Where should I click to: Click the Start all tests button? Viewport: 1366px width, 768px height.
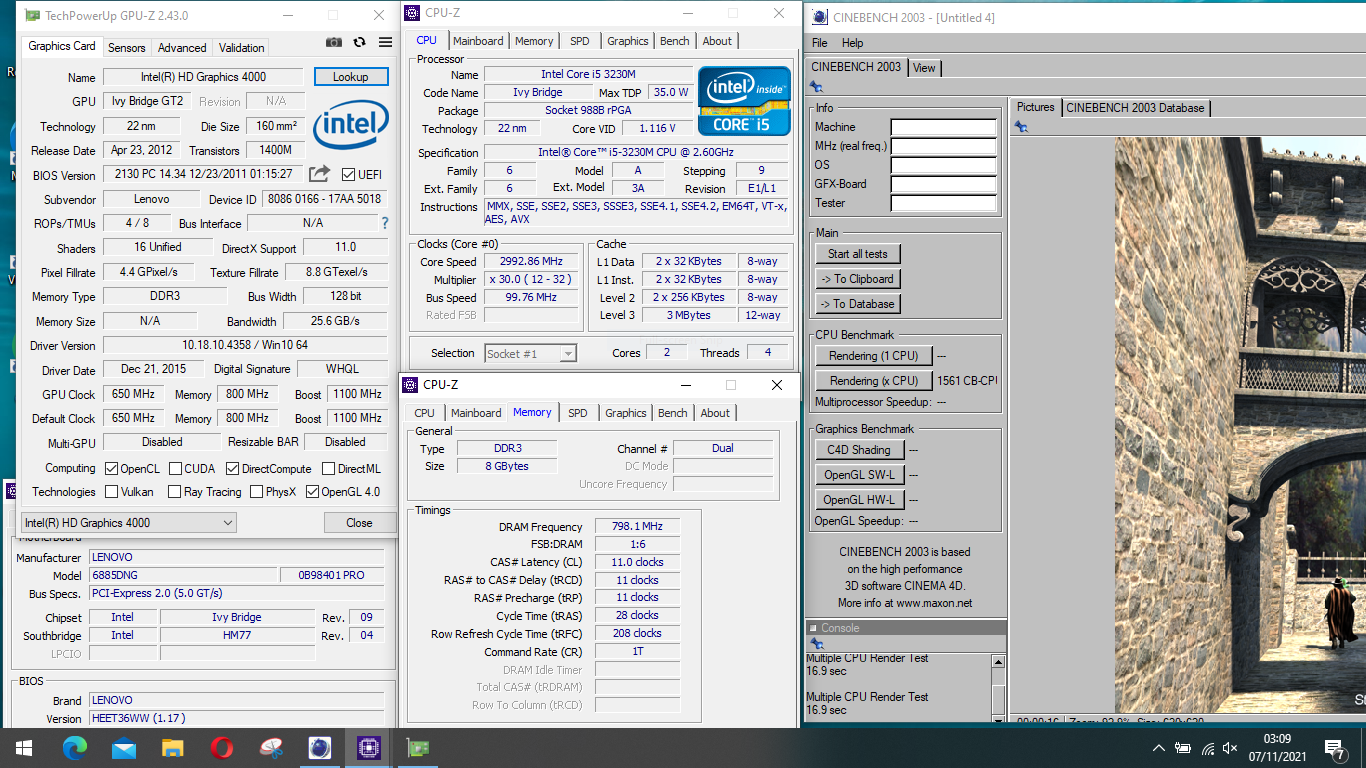point(858,254)
